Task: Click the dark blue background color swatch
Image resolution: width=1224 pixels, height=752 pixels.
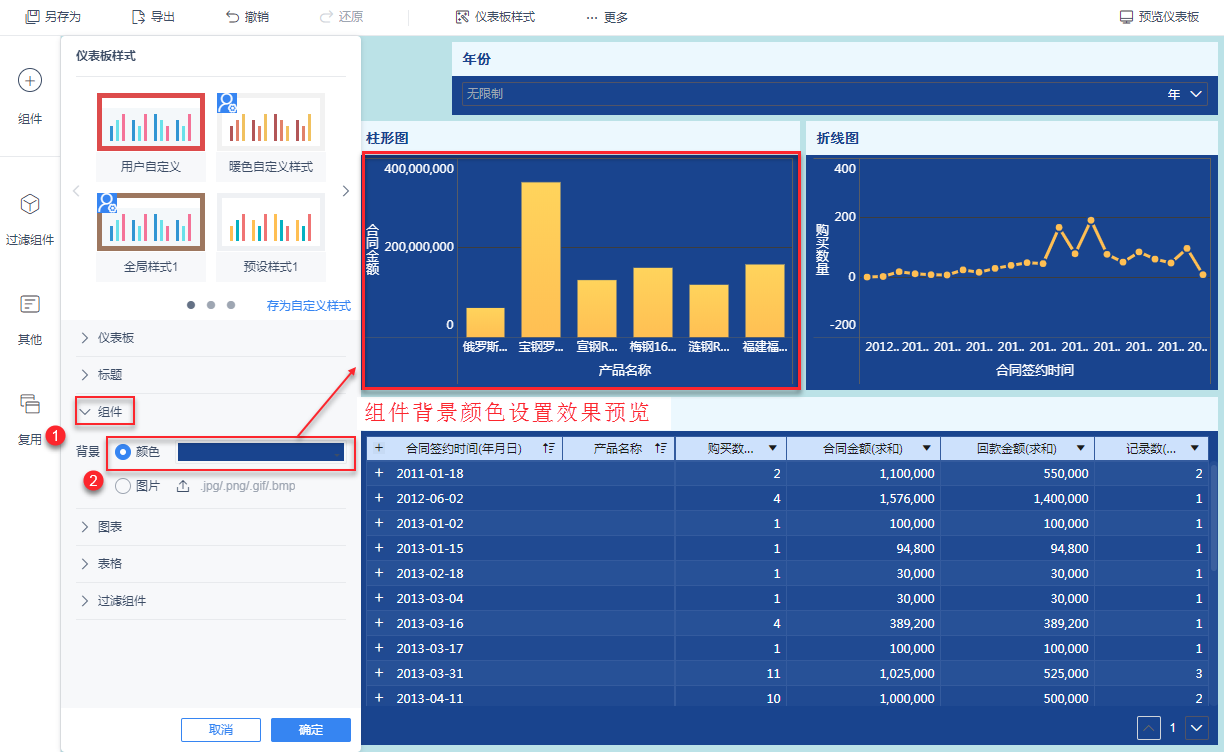Action: [260, 452]
